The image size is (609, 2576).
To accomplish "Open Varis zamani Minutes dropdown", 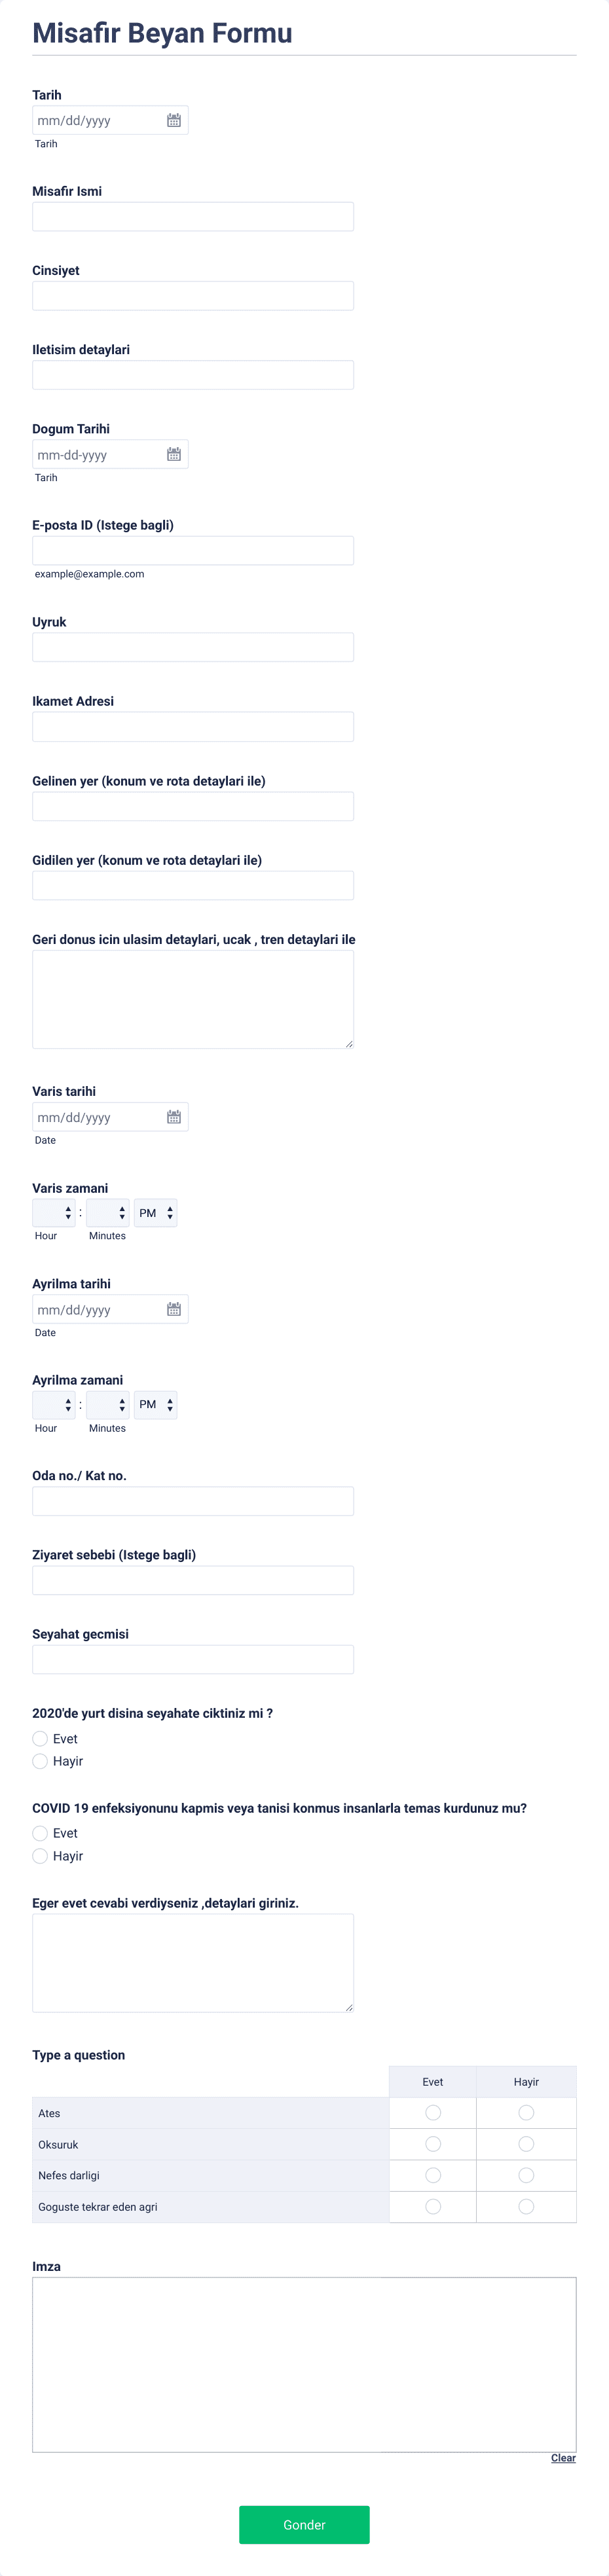I will 108,1212.
